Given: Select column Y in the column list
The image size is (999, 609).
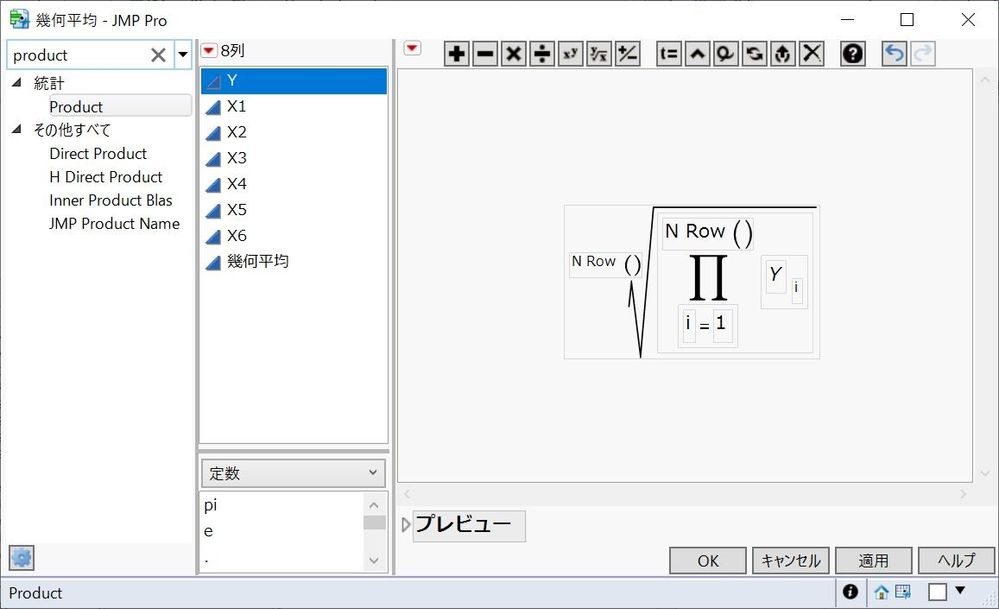Looking at the screenshot, I should 294,81.
